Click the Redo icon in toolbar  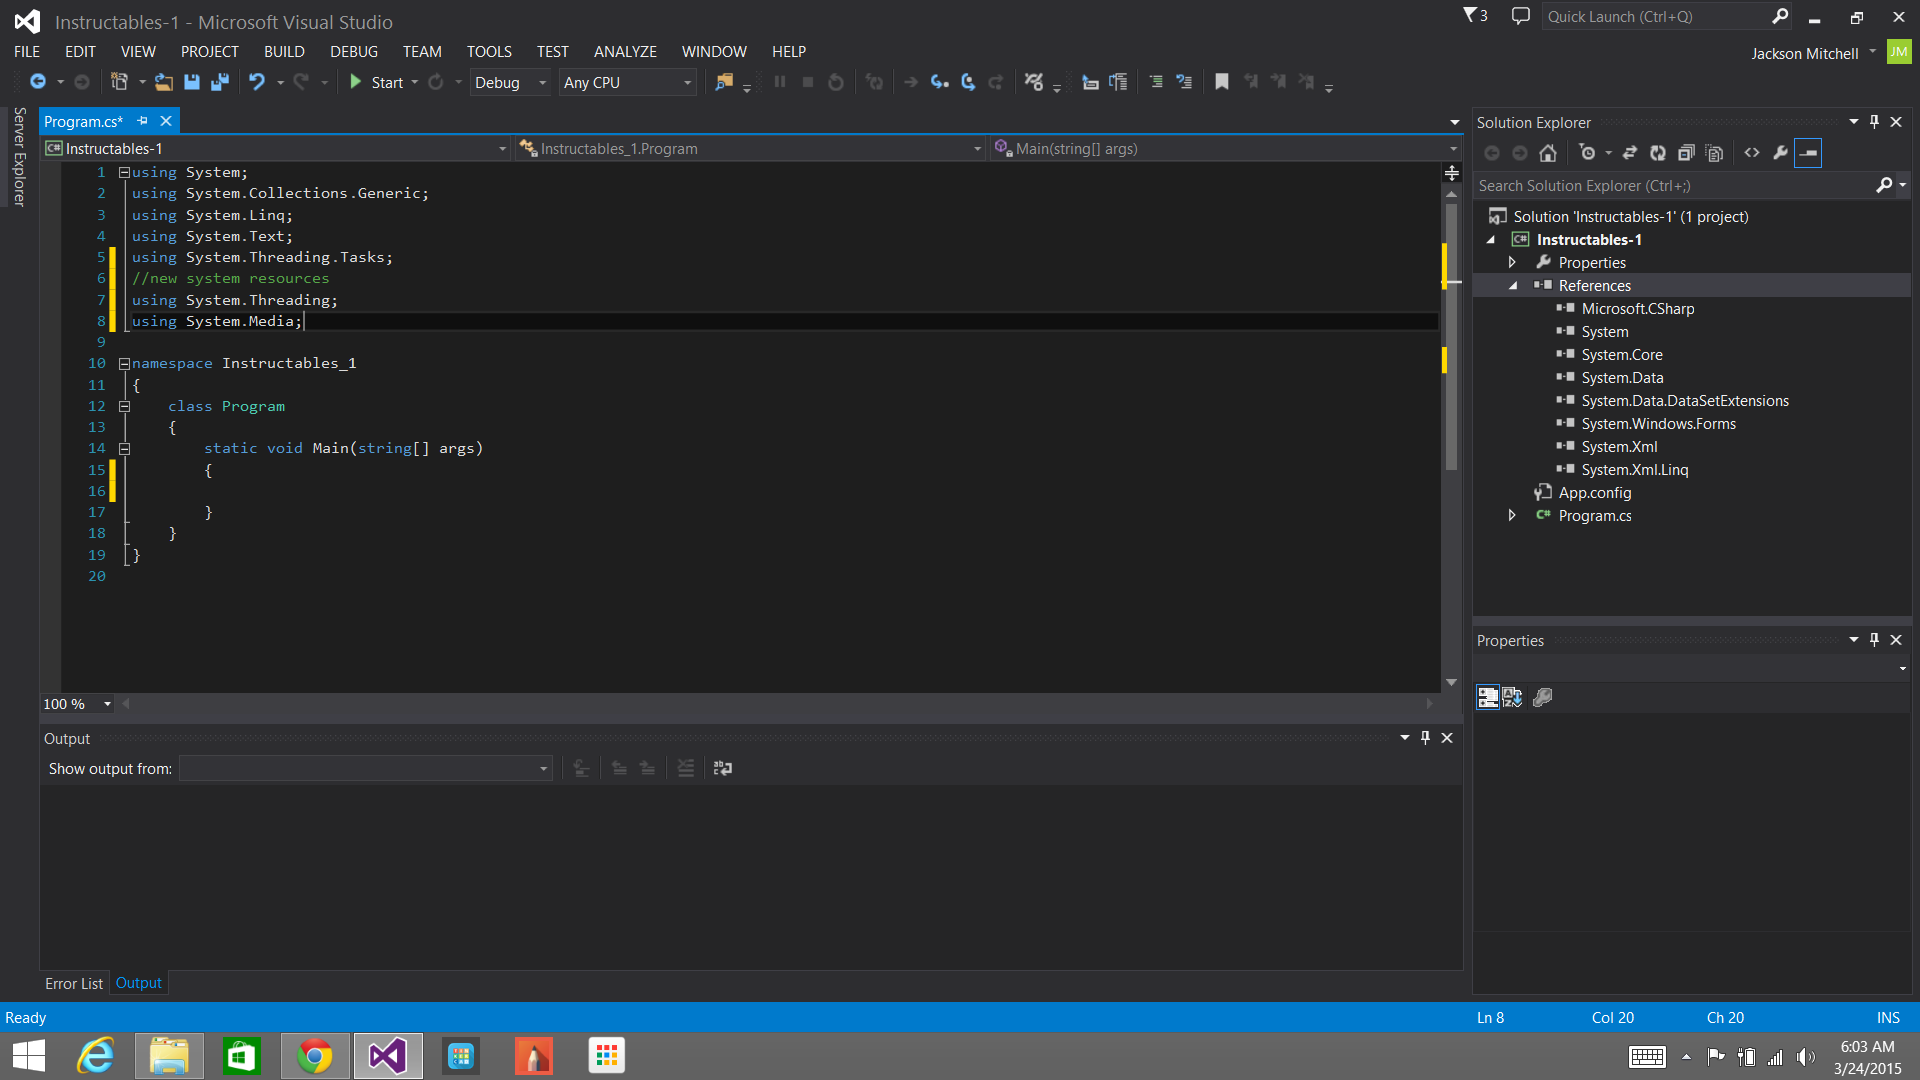pos(301,82)
